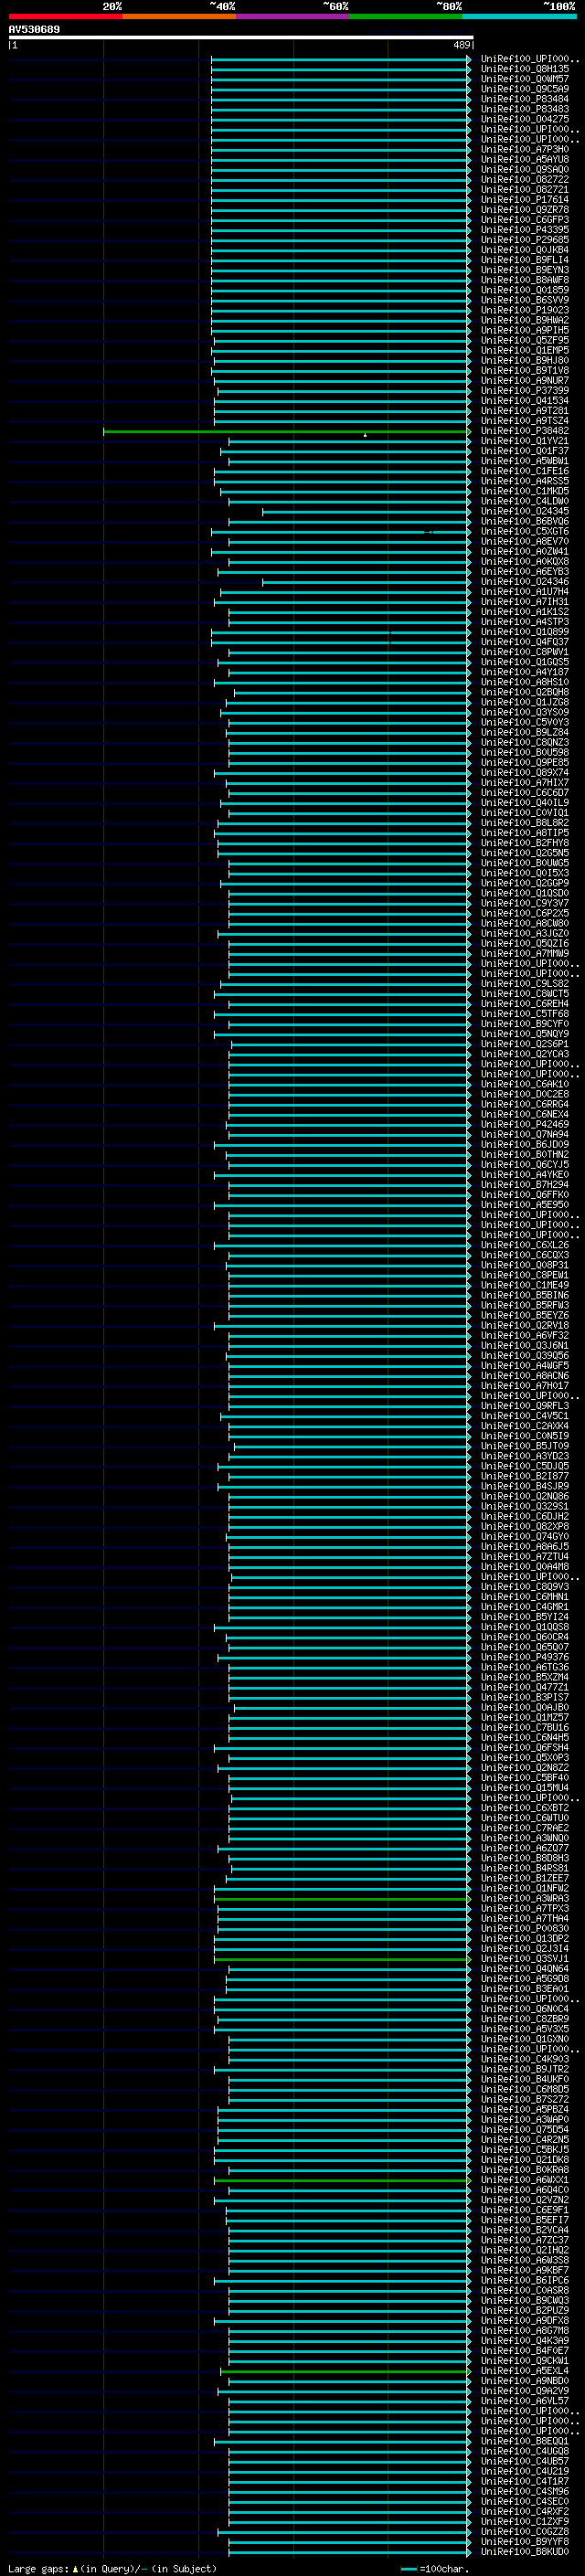Click the green ~80% identity color bar

[406, 17]
